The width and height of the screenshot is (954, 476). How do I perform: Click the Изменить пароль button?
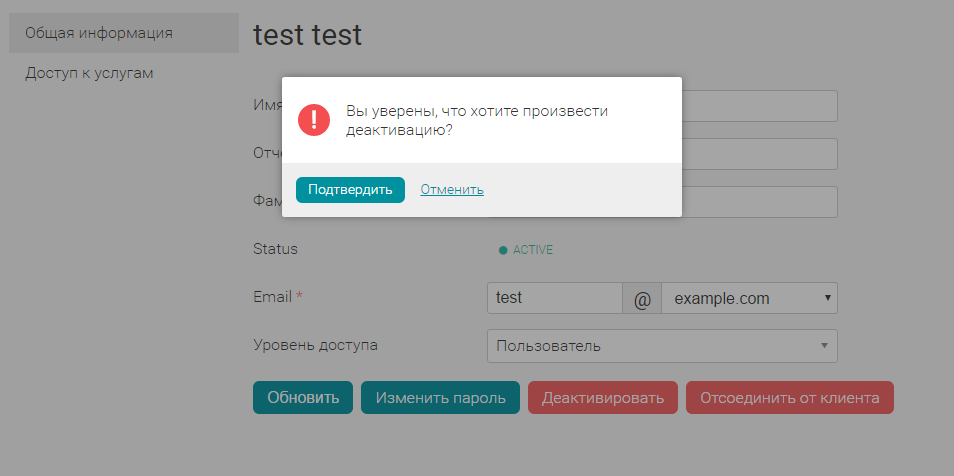click(x=440, y=397)
